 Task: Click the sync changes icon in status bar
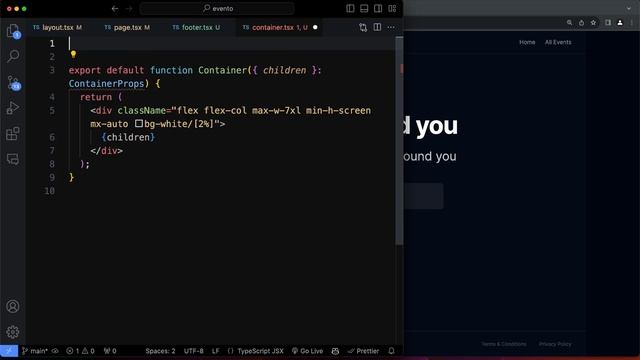tap(55, 351)
